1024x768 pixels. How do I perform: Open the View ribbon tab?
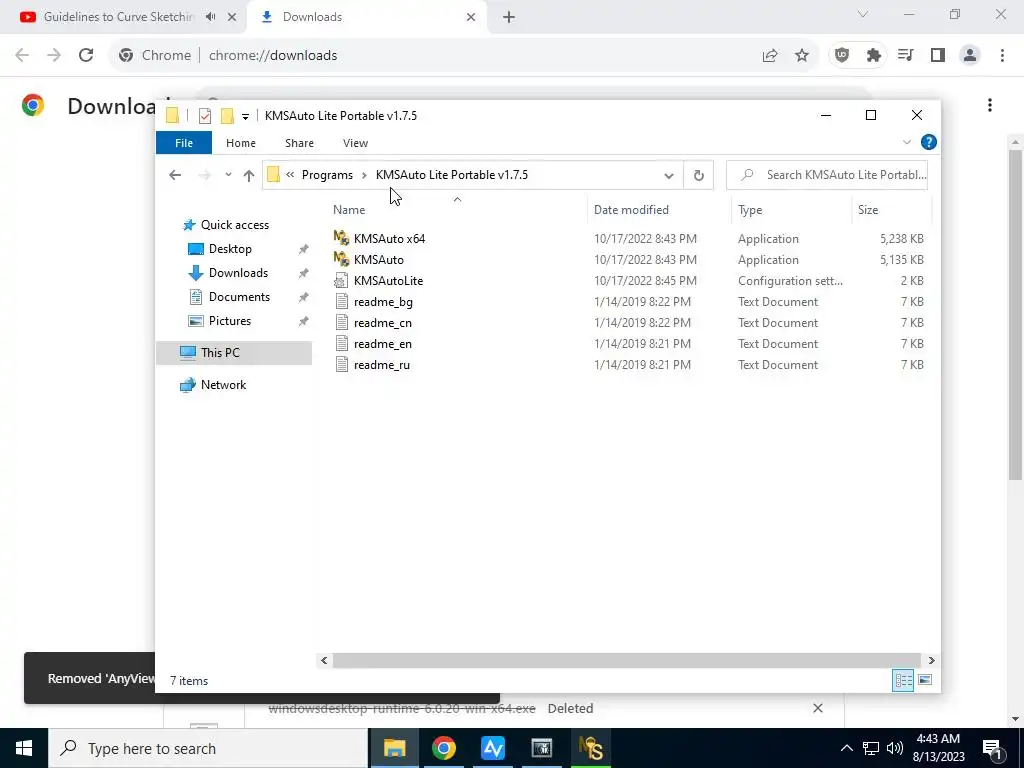tap(355, 143)
